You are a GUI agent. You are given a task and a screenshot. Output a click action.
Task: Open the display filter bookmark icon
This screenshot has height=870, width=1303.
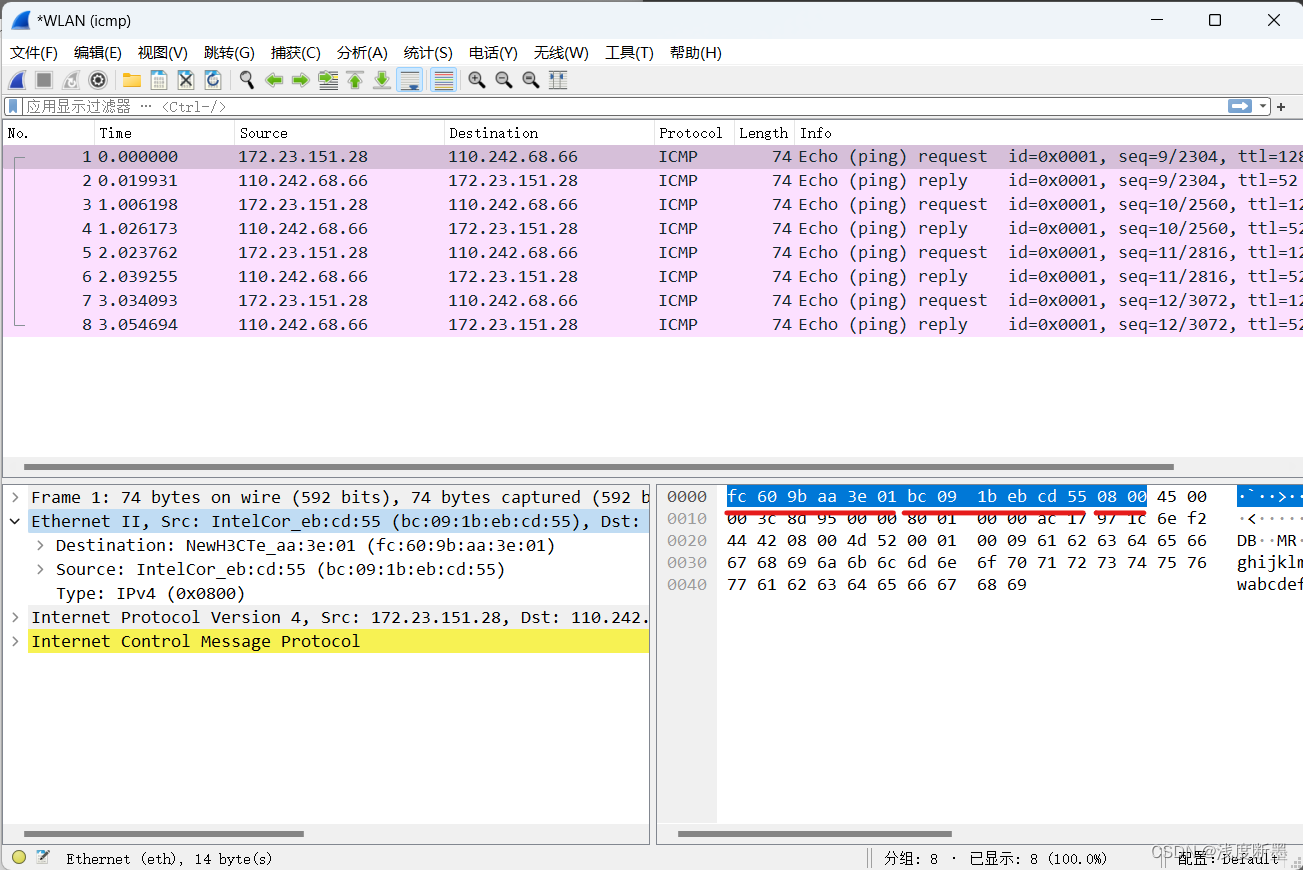[13, 106]
